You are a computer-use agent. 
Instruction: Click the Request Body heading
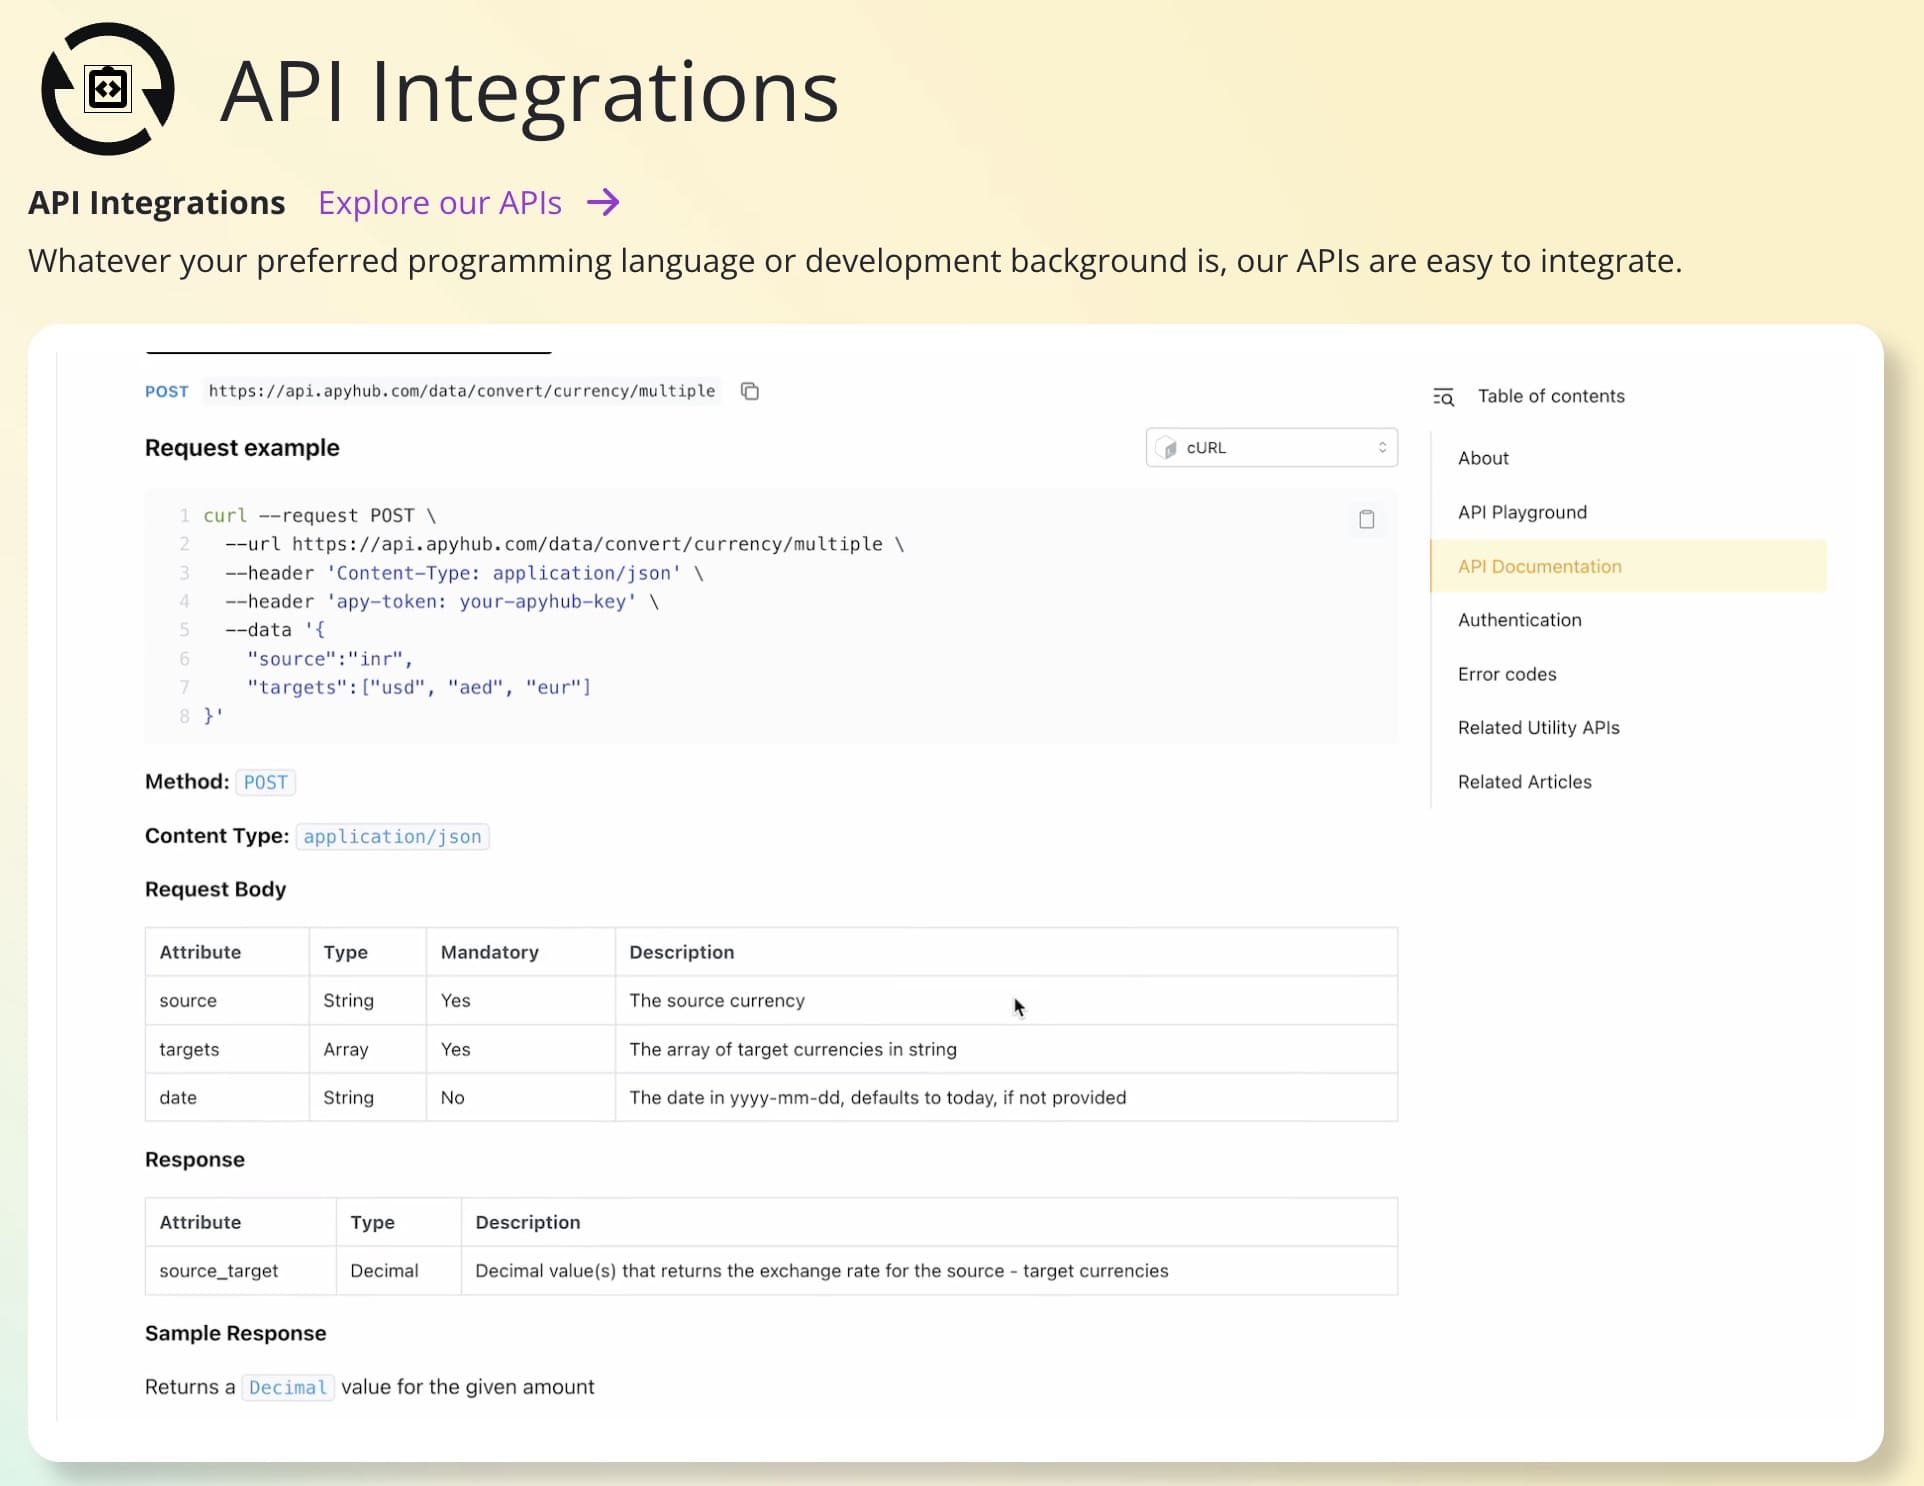pos(215,889)
